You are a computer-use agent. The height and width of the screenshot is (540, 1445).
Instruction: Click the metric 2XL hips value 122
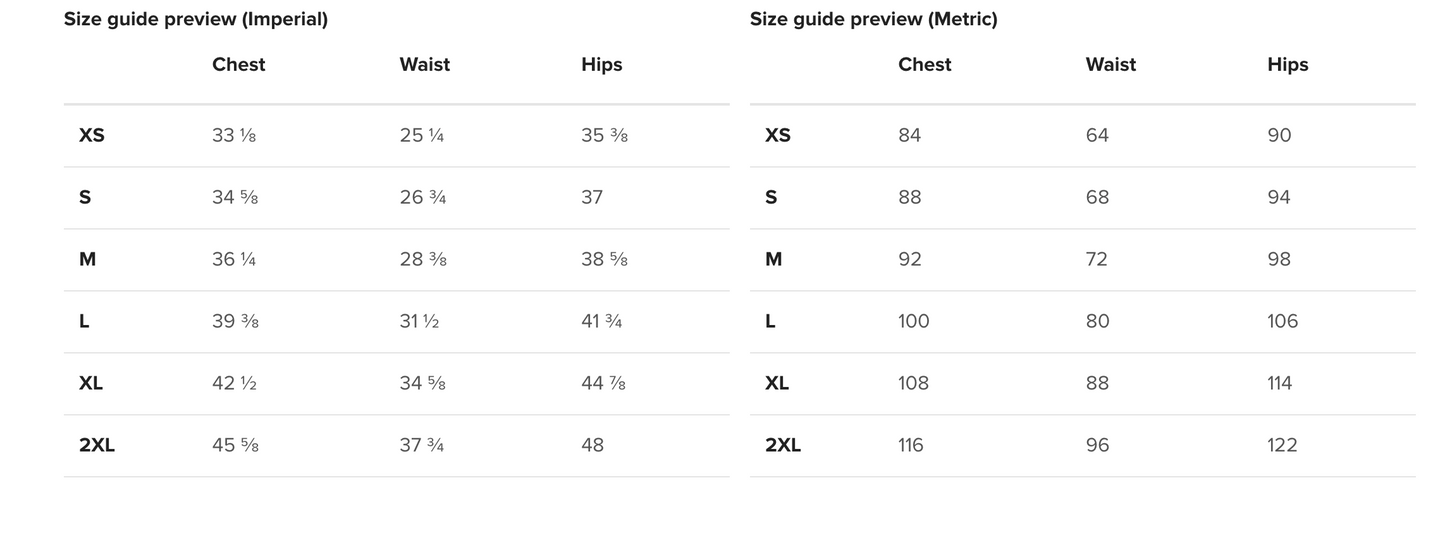[1282, 445]
